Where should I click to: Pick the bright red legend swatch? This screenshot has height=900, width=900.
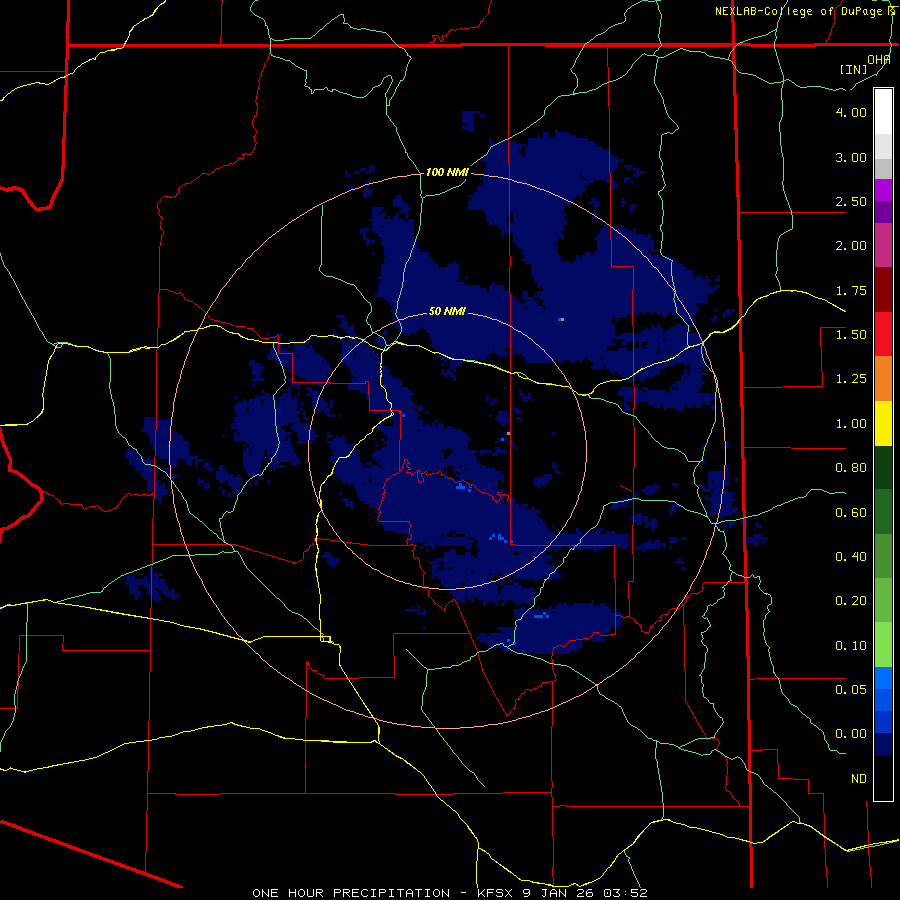click(x=883, y=334)
